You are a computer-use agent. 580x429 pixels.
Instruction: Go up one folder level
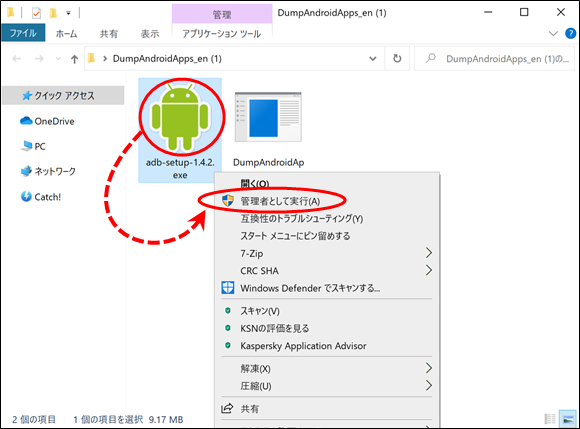(74, 59)
